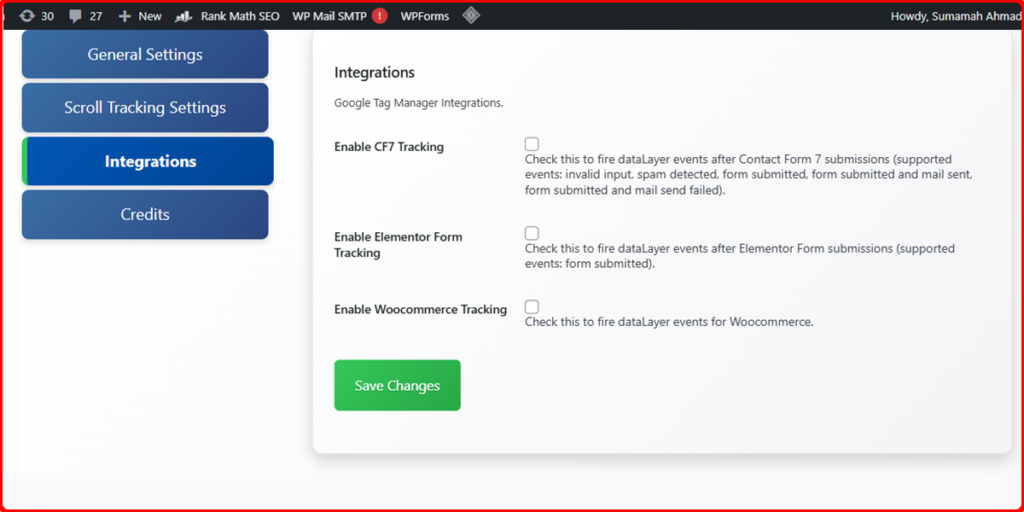Enable Elementor Form Tracking checkbox
Screen dimensions: 1024x512
click(x=532, y=233)
